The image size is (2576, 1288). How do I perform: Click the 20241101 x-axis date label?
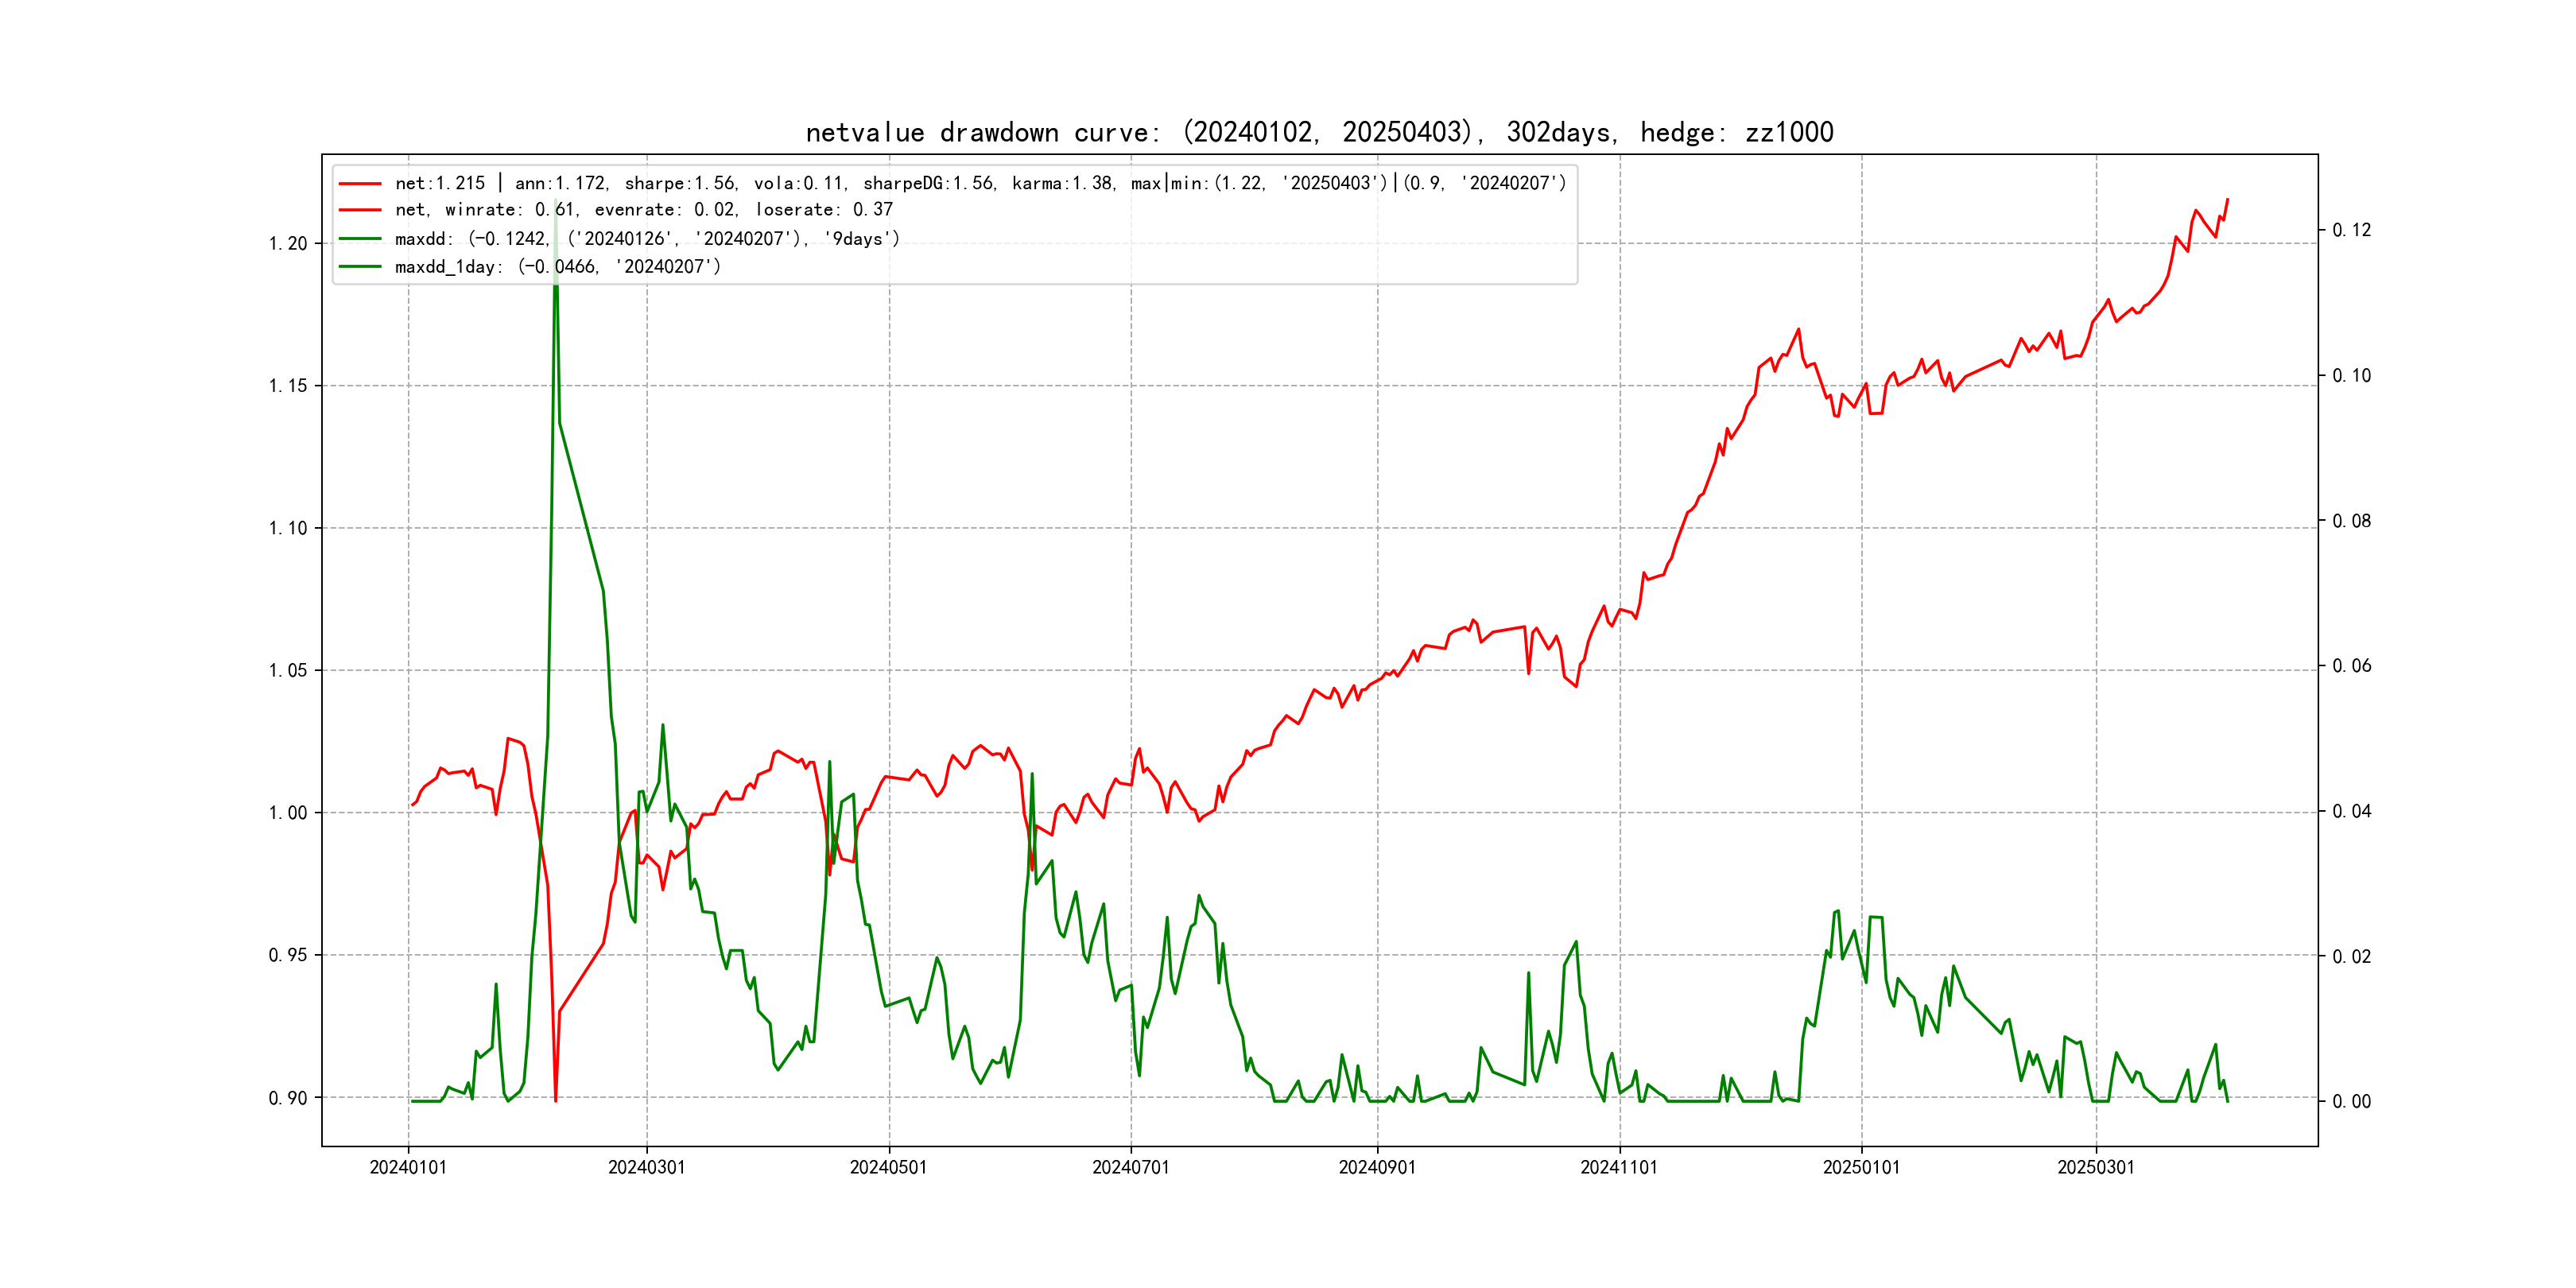click(x=1618, y=1167)
